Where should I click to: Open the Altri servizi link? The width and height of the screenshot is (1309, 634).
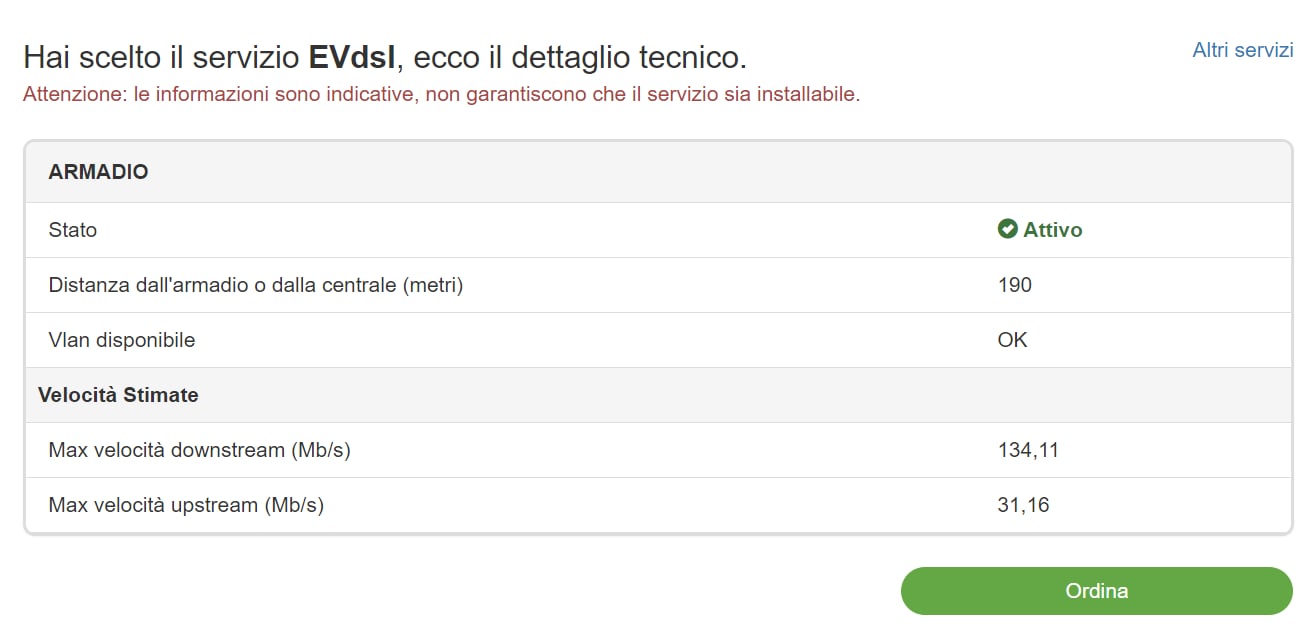pos(1243,50)
